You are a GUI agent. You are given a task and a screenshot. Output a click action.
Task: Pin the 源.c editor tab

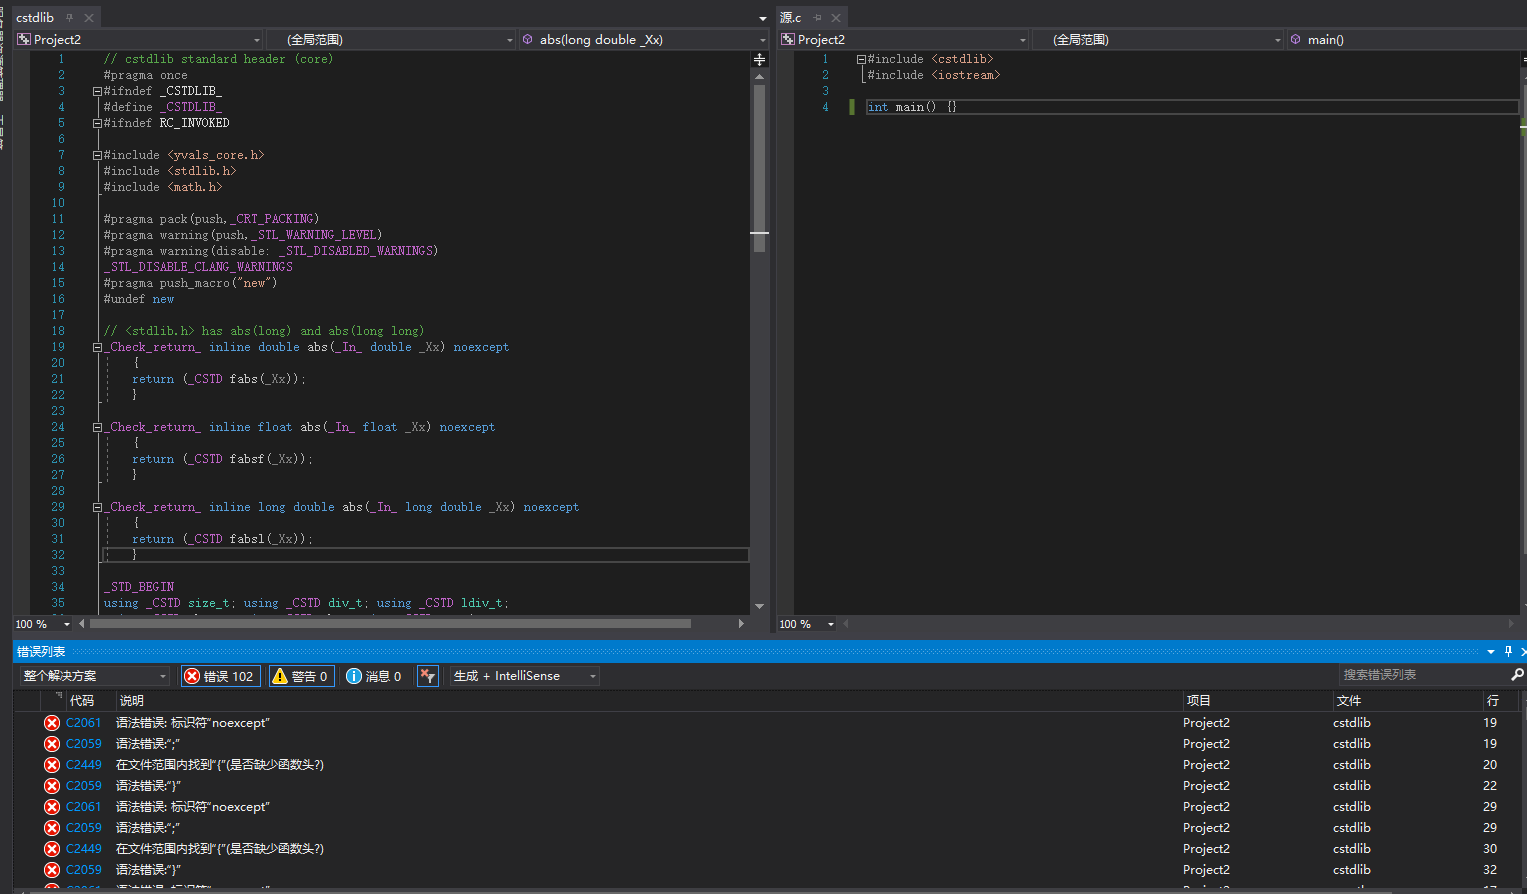(x=817, y=18)
